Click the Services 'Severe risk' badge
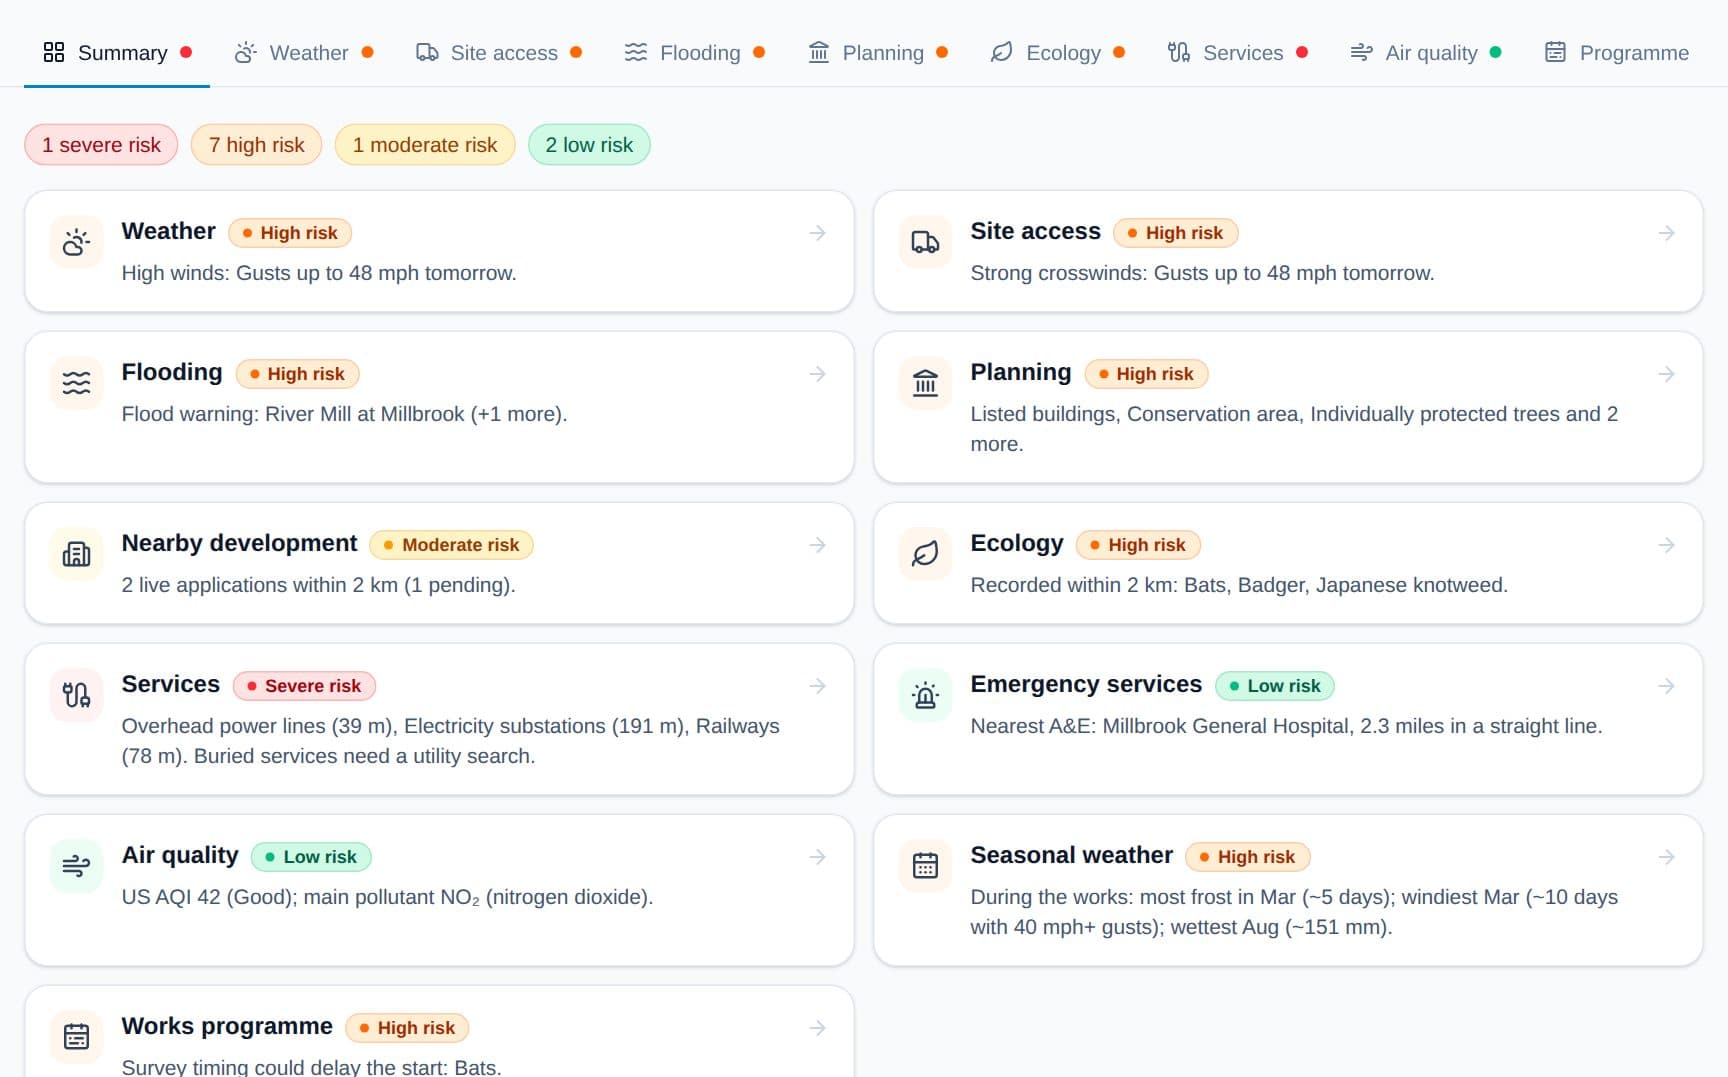 pyautogui.click(x=304, y=686)
